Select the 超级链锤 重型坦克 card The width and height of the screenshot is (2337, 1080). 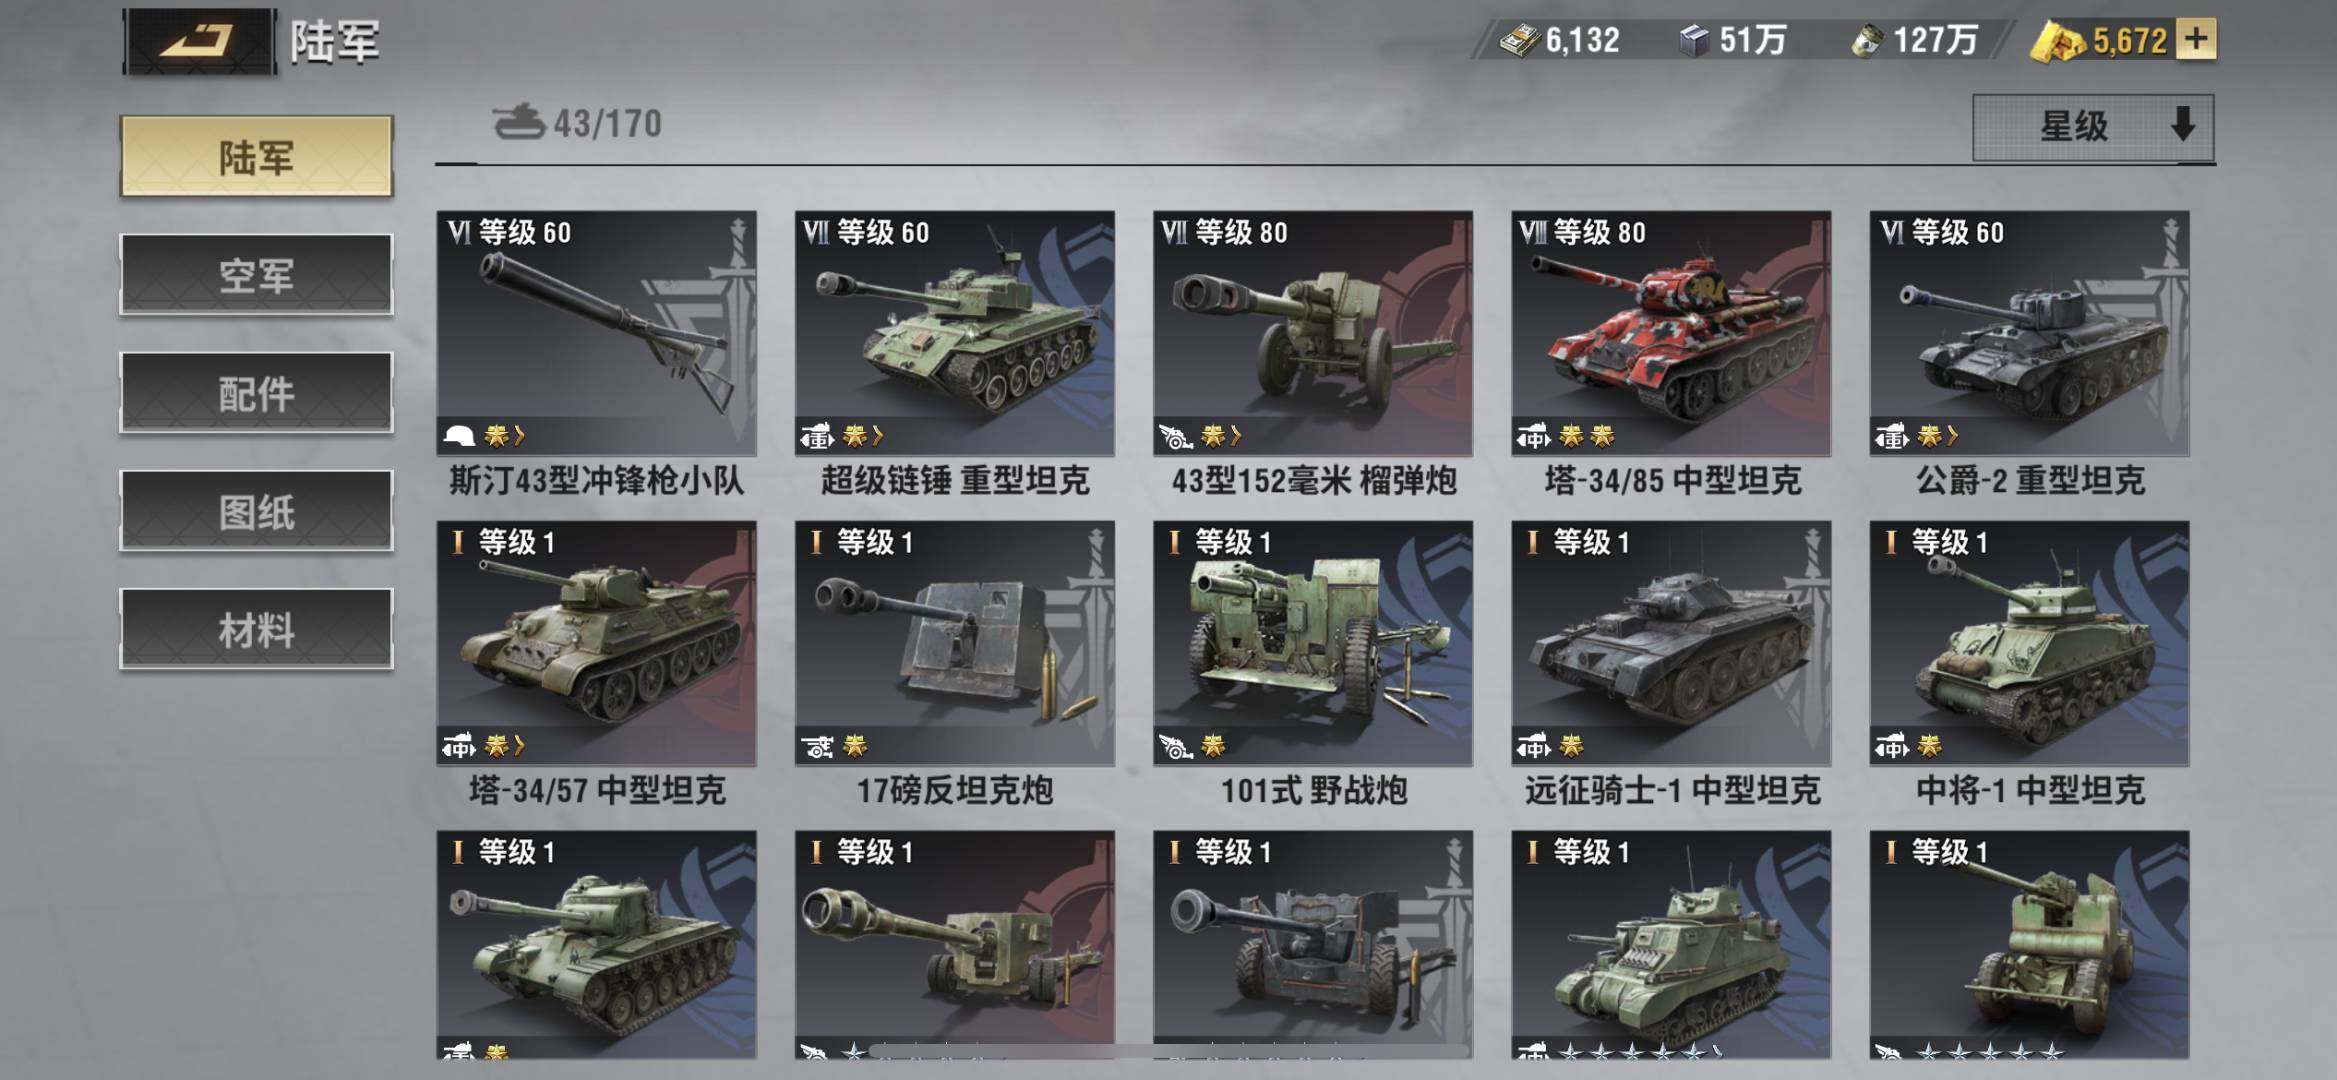(955, 355)
